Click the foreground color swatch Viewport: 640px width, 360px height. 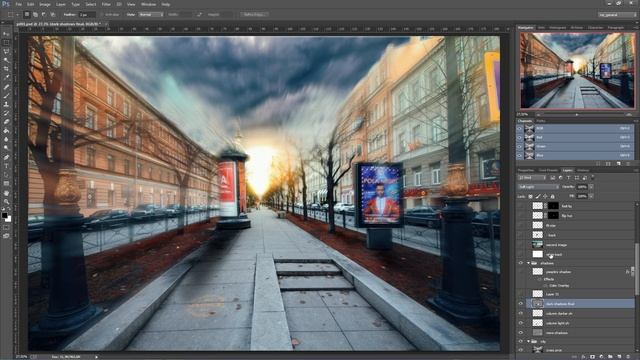click(x=4, y=215)
